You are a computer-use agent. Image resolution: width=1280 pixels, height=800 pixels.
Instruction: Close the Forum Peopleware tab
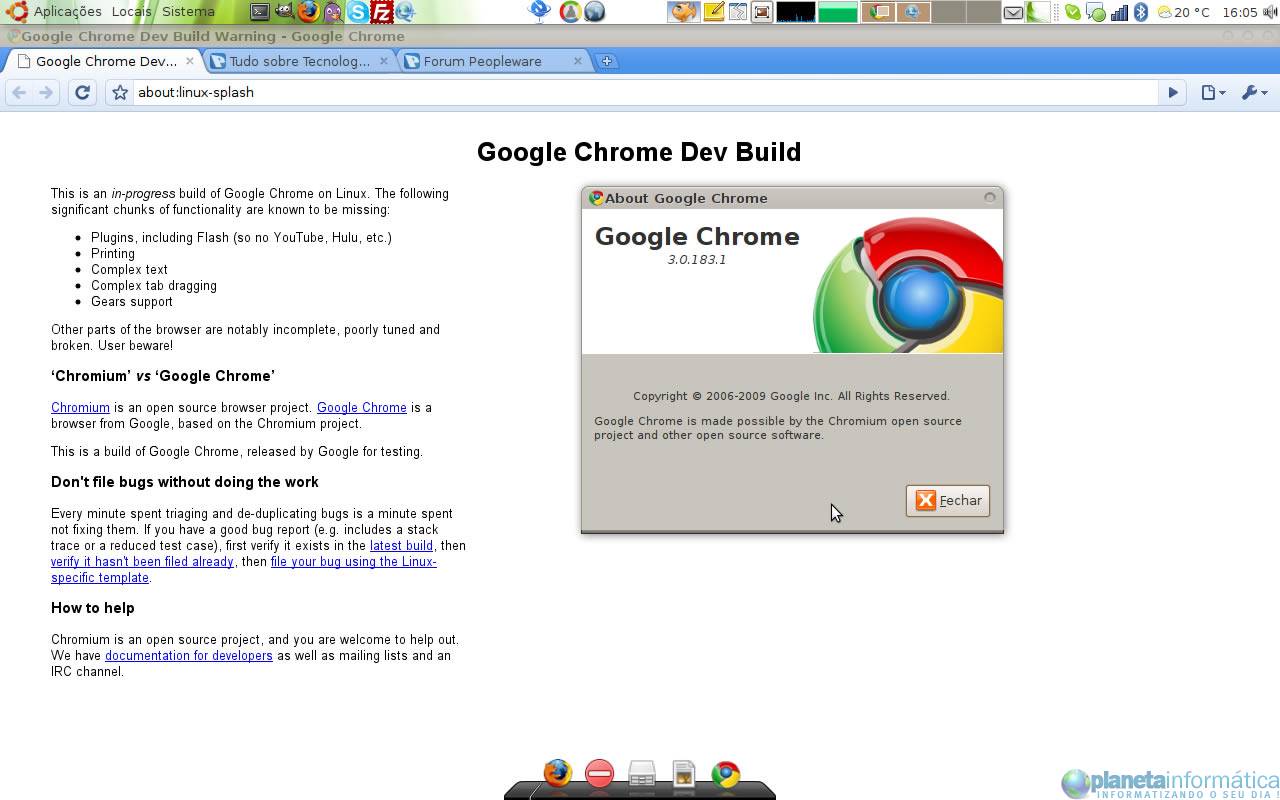tap(577, 61)
